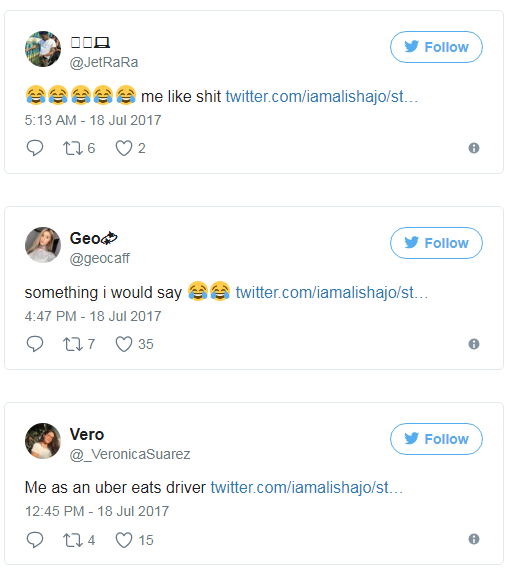This screenshot has width=518, height=576.
Task: Reply to the @JetRaRa tweet
Action: [x=35, y=148]
